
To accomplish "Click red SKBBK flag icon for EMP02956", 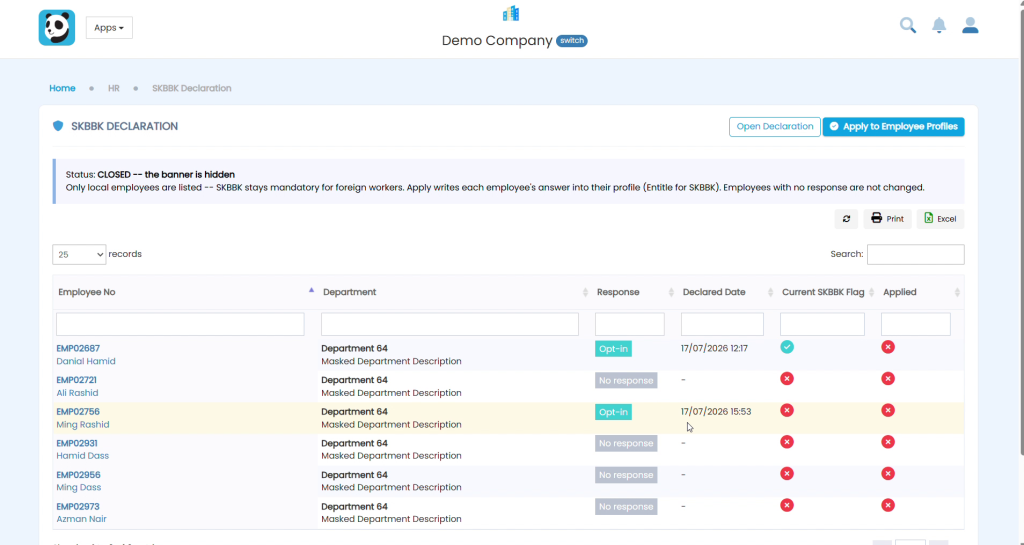I will pos(787,474).
